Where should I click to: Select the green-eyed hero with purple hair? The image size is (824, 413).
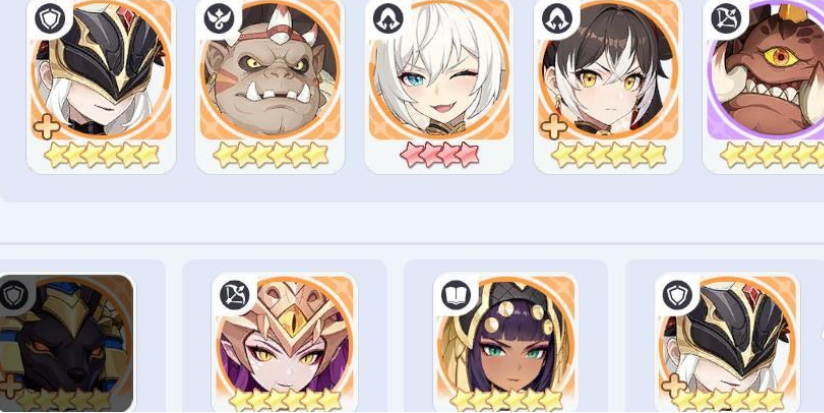point(505,343)
